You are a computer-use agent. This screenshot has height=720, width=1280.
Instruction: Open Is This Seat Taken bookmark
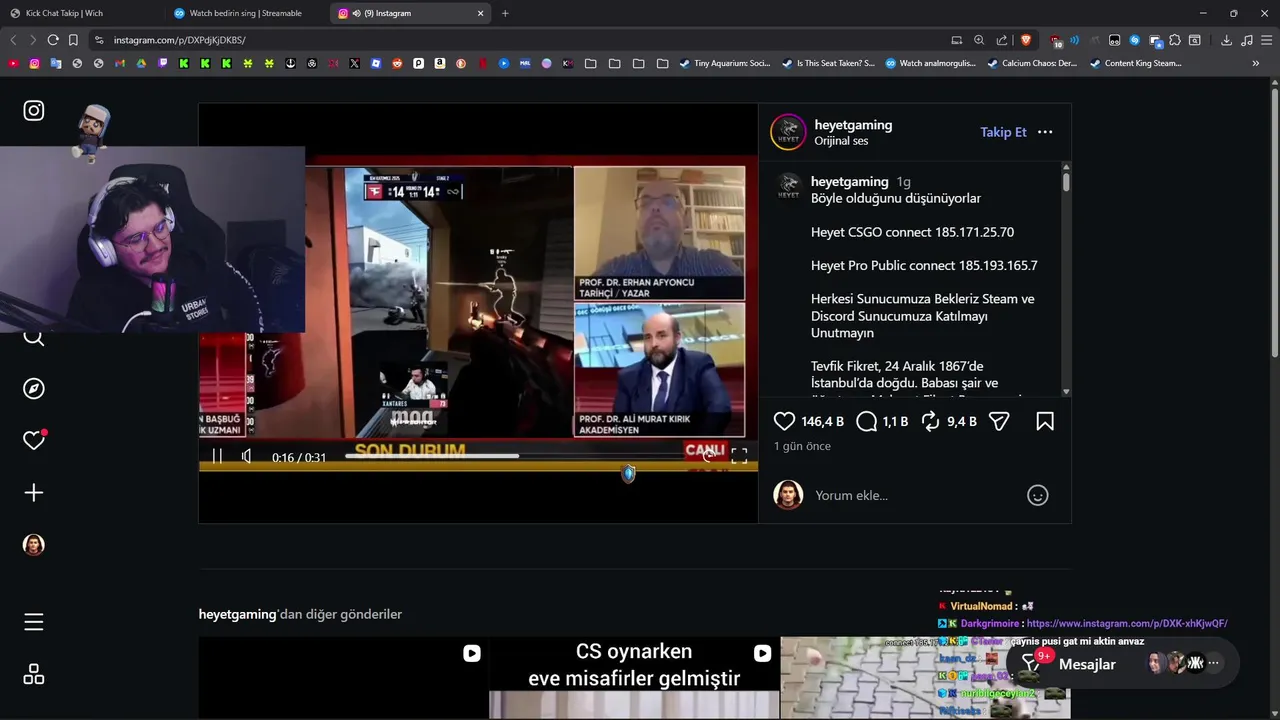click(x=828, y=63)
